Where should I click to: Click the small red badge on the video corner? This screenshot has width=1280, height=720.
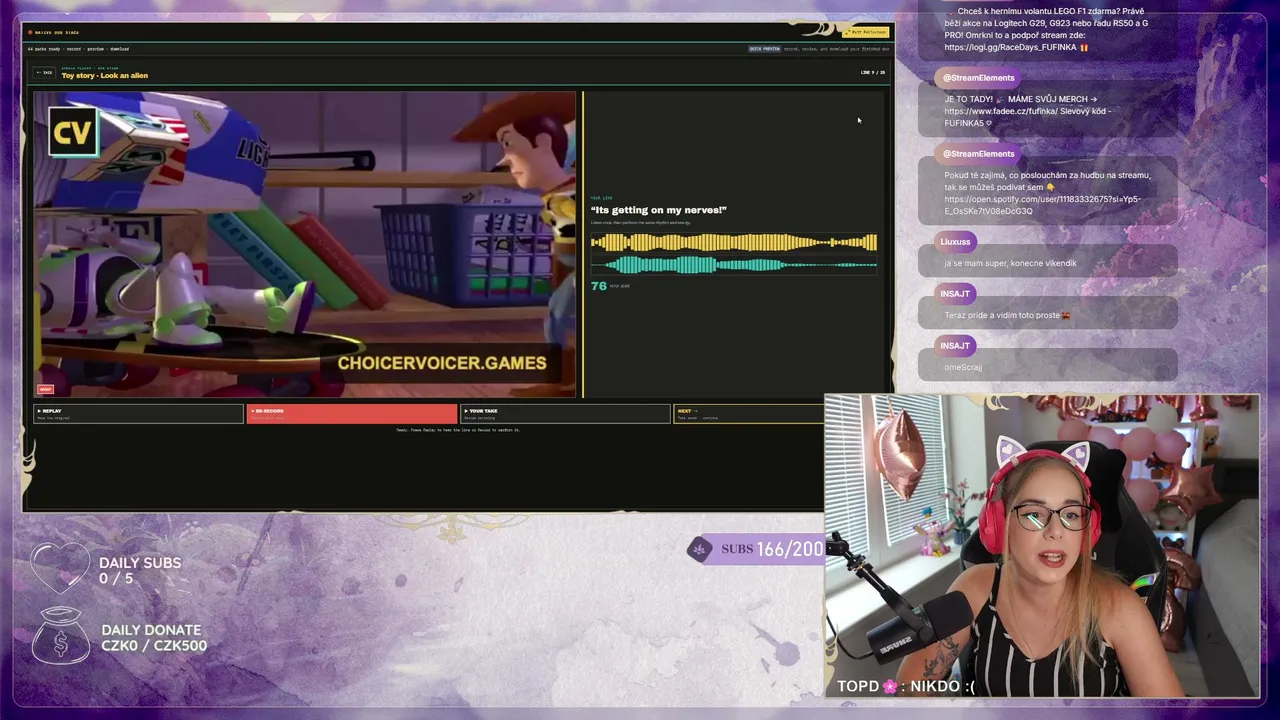(45, 389)
